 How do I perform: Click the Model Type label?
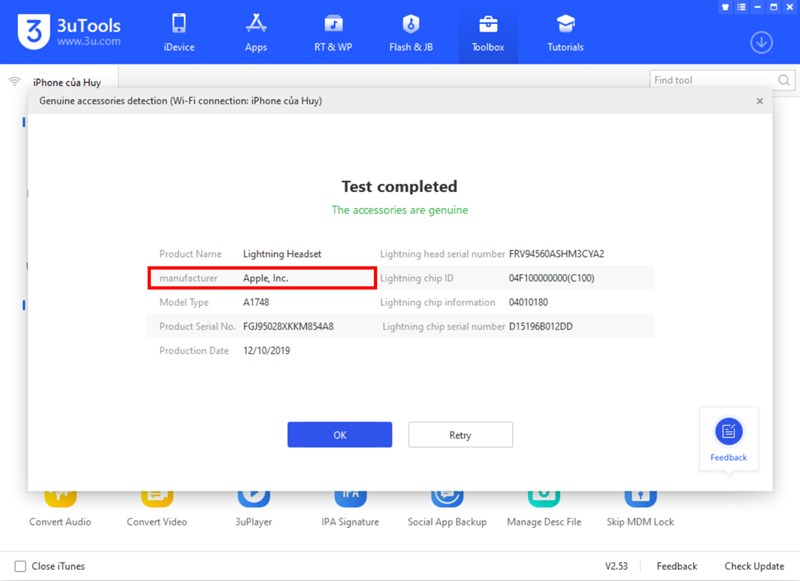tap(184, 302)
